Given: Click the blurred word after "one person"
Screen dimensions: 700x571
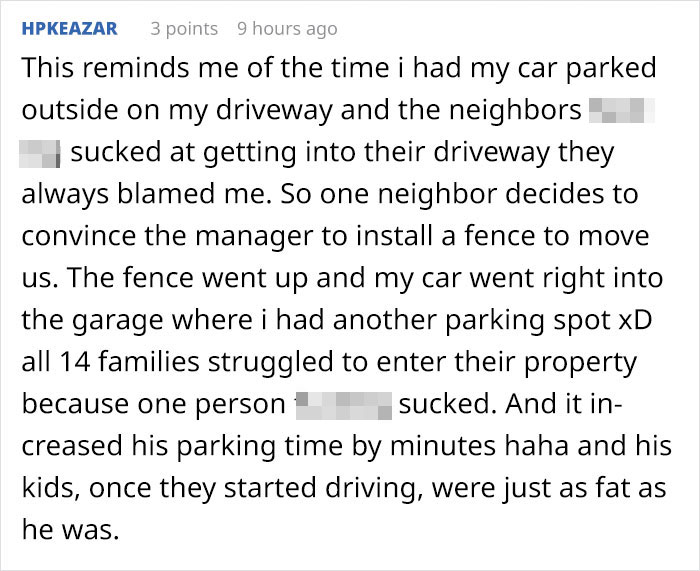Looking at the screenshot, I should coord(343,405).
